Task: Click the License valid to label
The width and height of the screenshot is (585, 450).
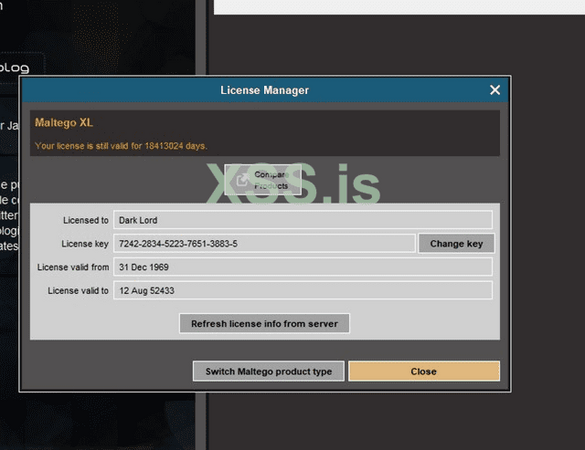Action: click(78, 291)
